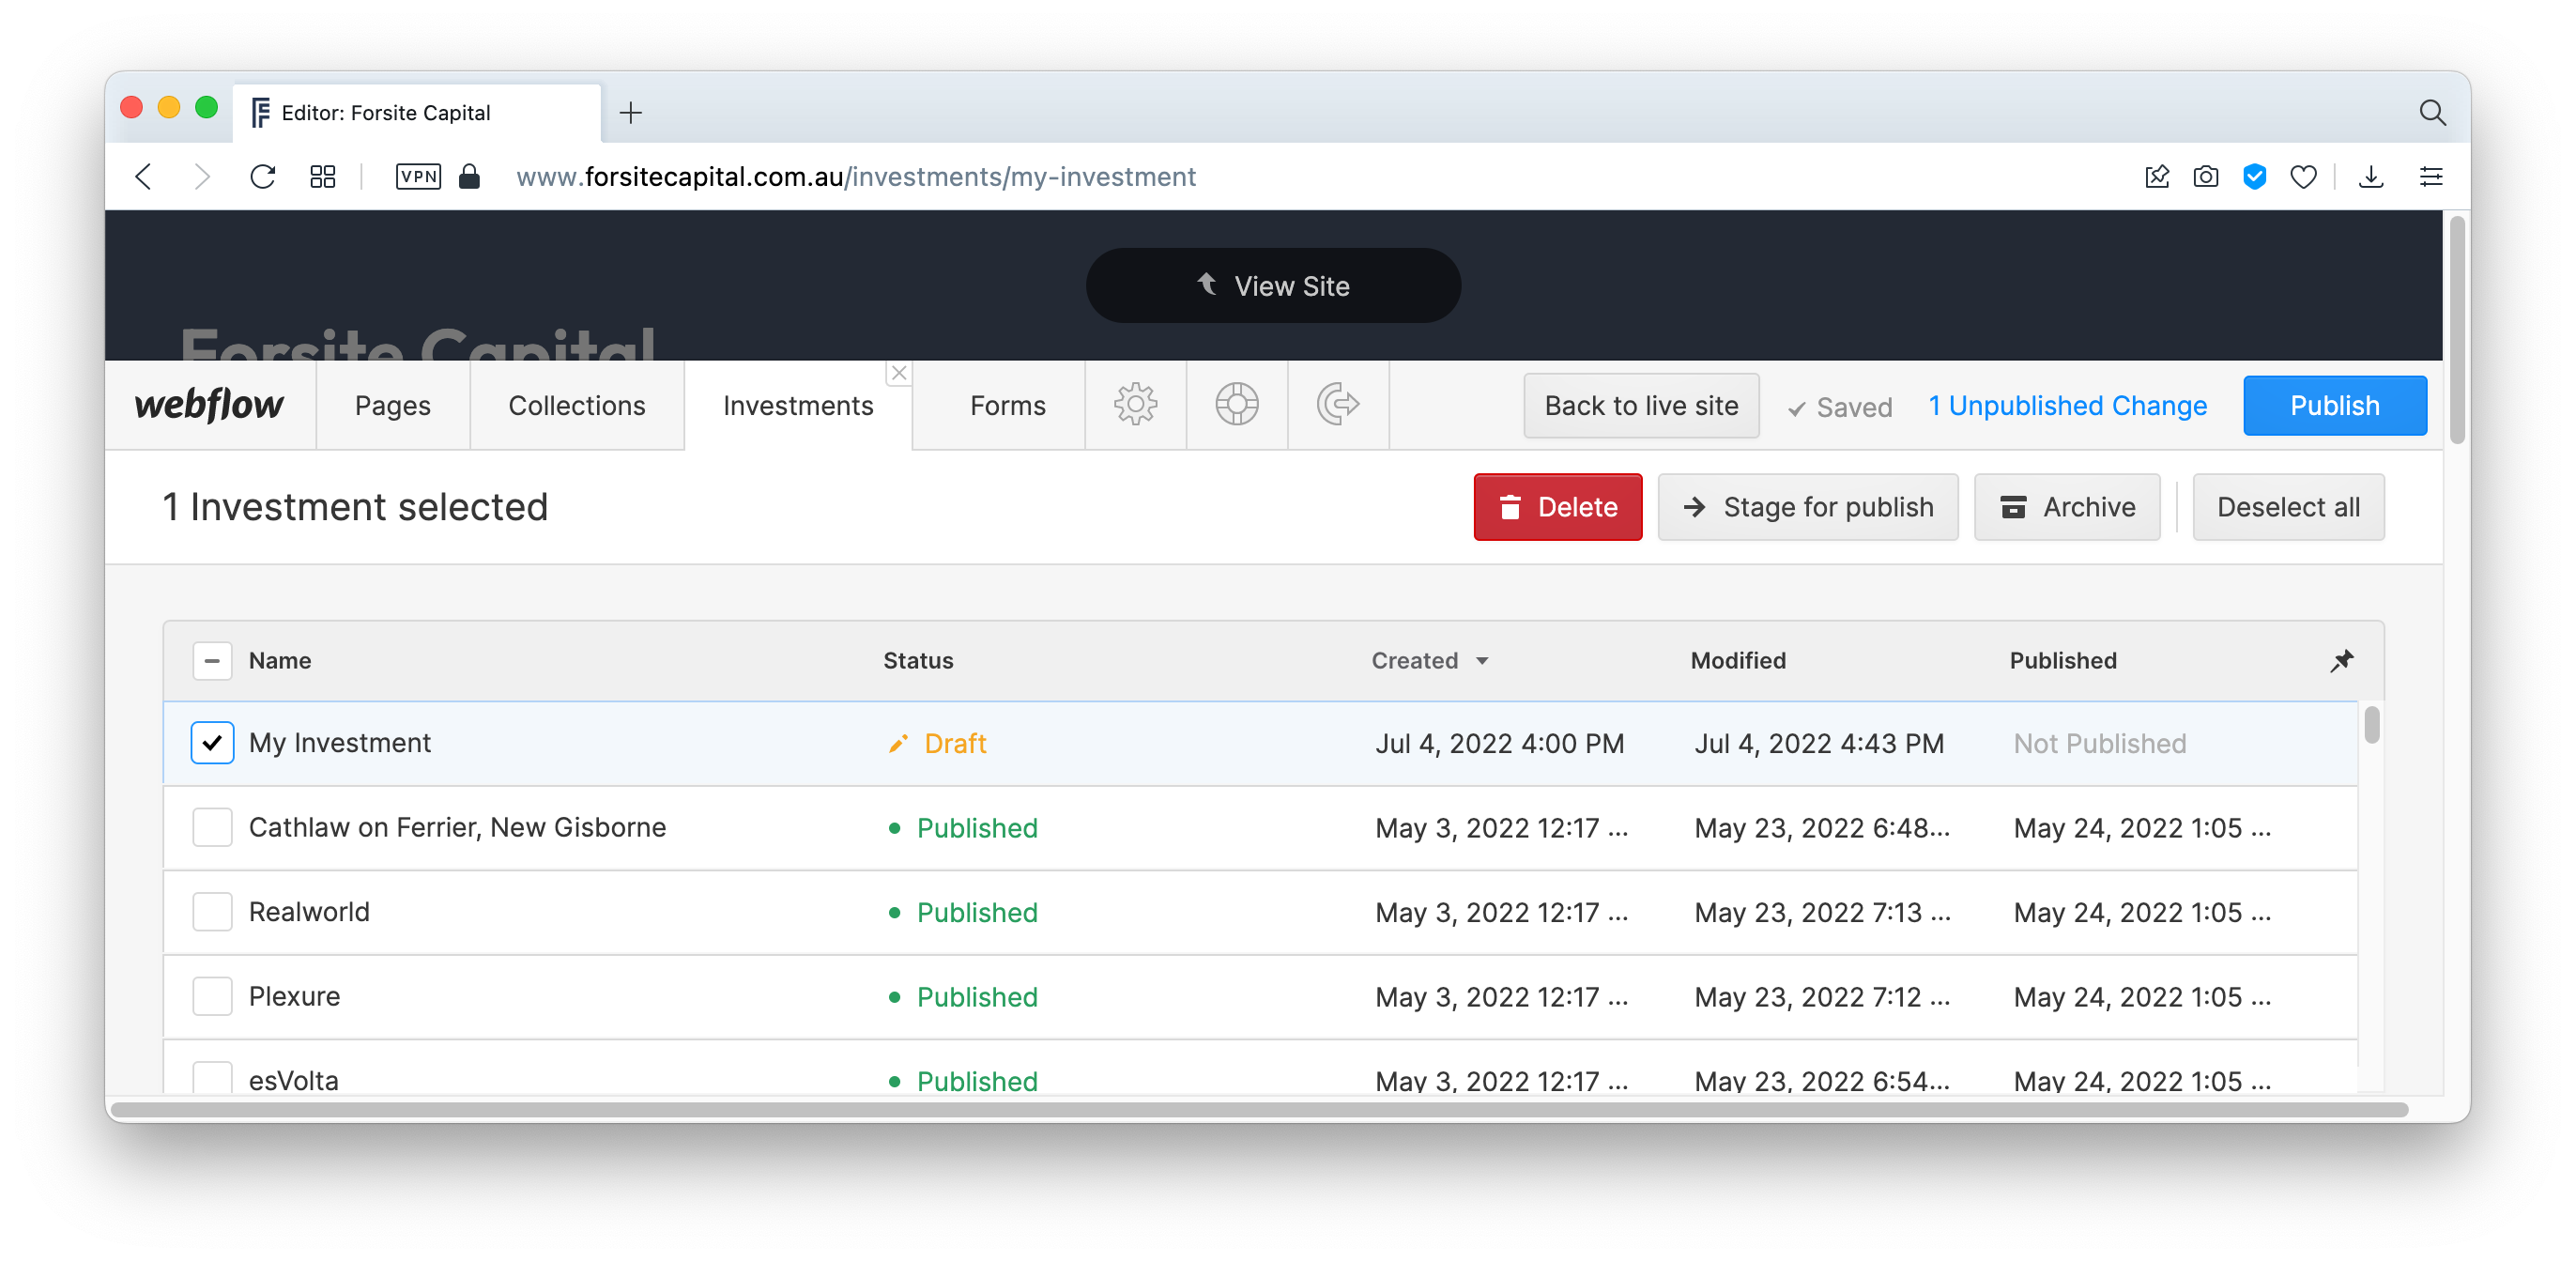Click the Modified column header
The width and height of the screenshot is (2576, 1262).
point(1738,661)
